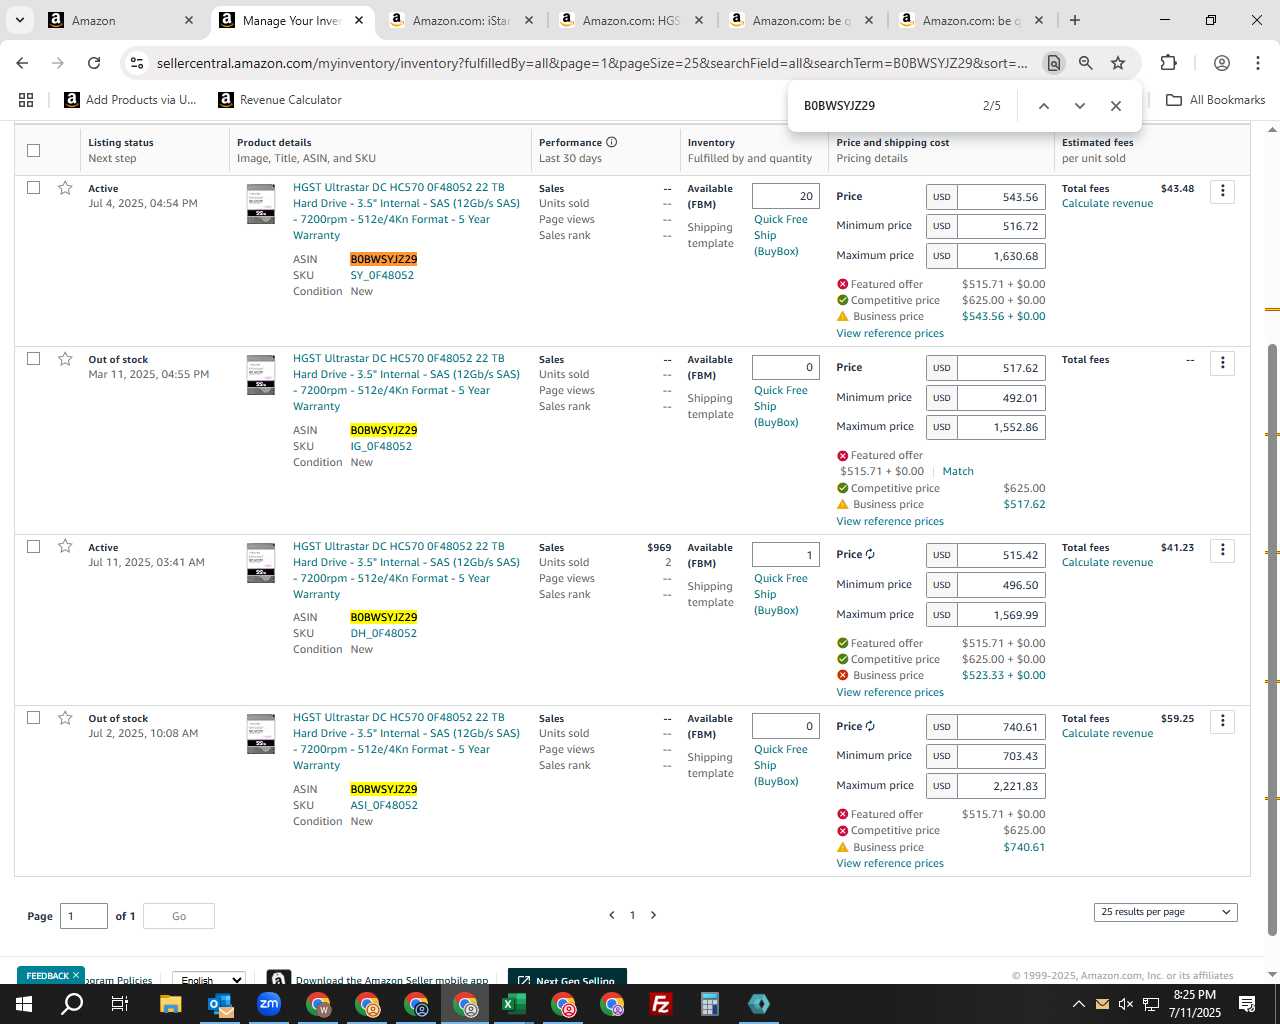Viewport: 1280px width, 1024px height.
Task: Star the SY_0F48052 listing as favorite
Action: pos(65,188)
